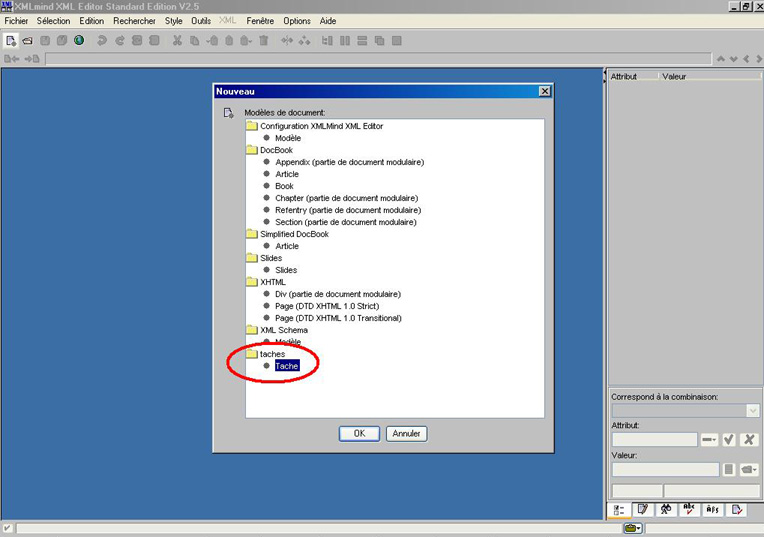This screenshot has width=764, height=537.
Task: Select the attributes checklist tab icon
Action: click(620, 510)
